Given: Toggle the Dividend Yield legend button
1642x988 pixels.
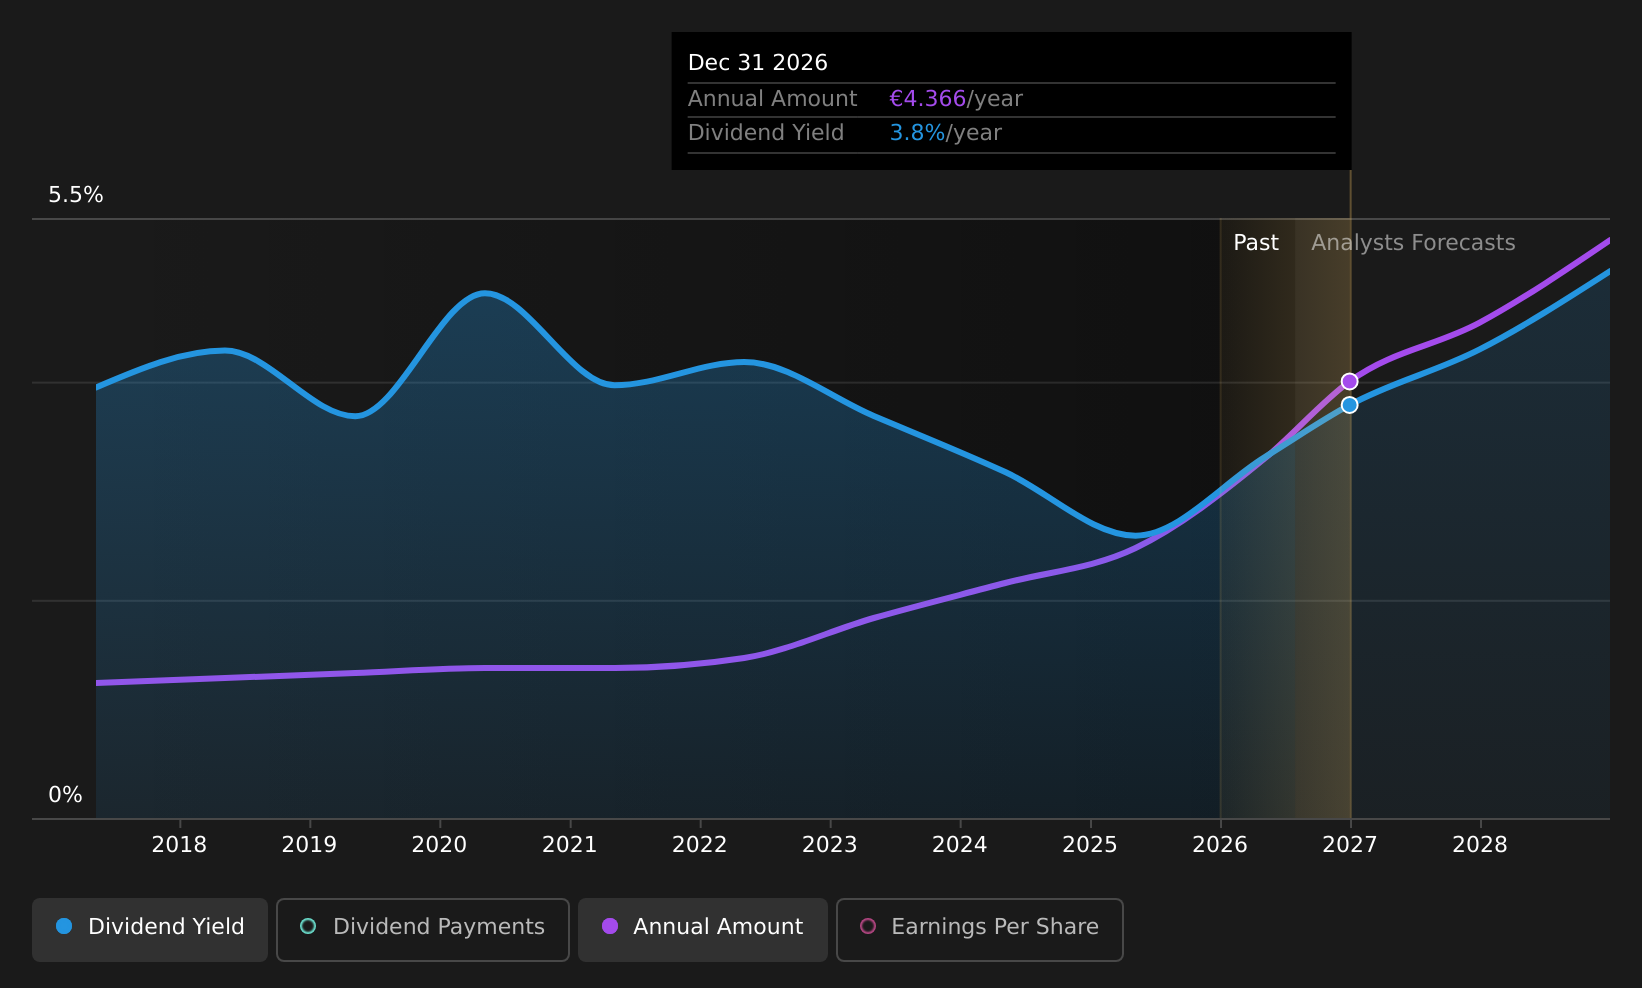Looking at the screenshot, I should click(150, 930).
